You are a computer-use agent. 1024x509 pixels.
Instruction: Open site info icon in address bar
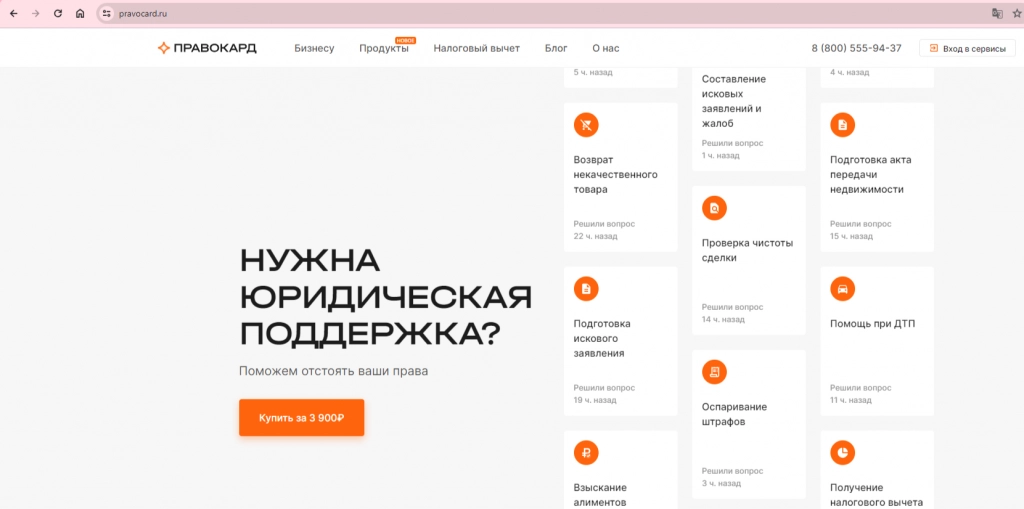coord(107,13)
